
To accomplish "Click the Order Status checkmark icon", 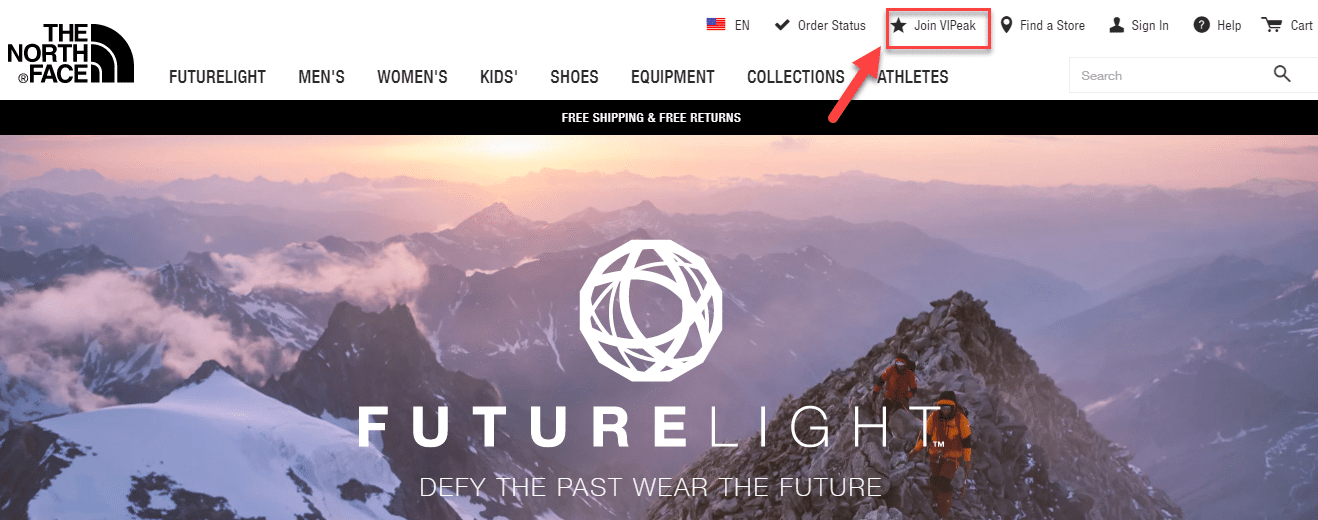I will (783, 25).
